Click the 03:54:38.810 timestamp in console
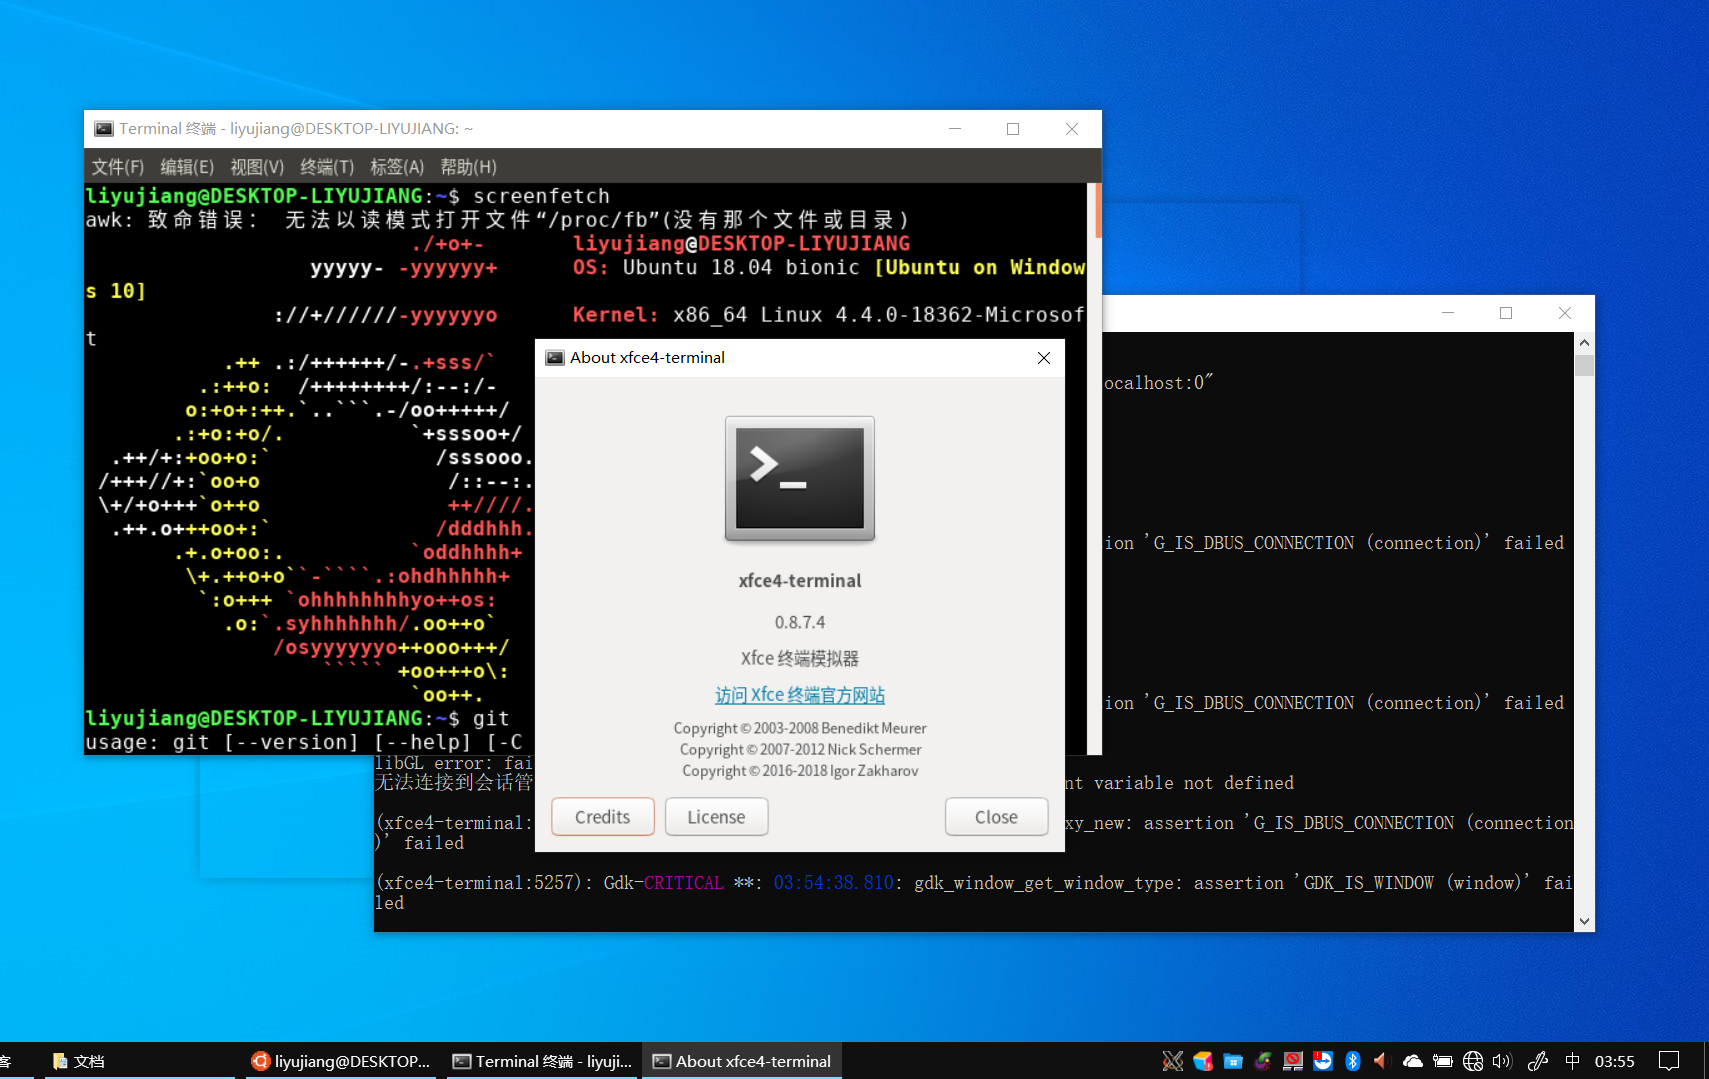The width and height of the screenshot is (1709, 1079). tap(834, 883)
